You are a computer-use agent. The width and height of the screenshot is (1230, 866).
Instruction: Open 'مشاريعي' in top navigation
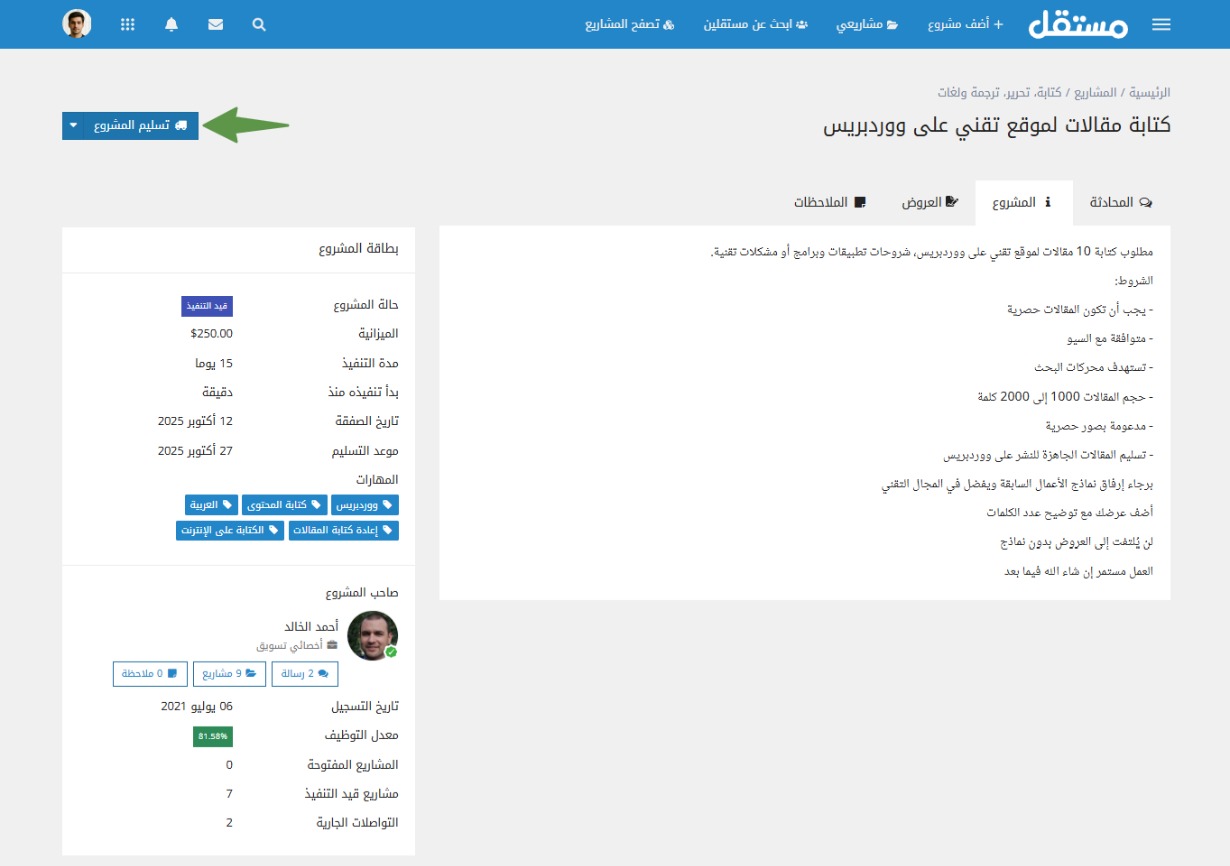point(867,24)
